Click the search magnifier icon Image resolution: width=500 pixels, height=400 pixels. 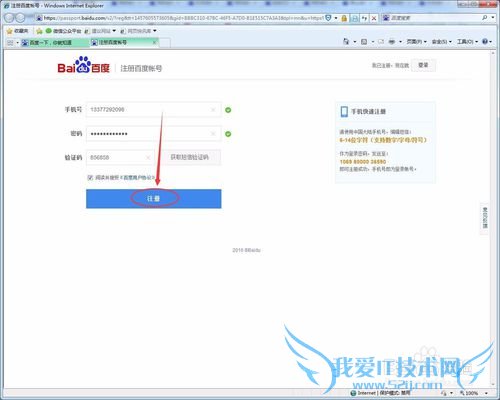pos(485,18)
